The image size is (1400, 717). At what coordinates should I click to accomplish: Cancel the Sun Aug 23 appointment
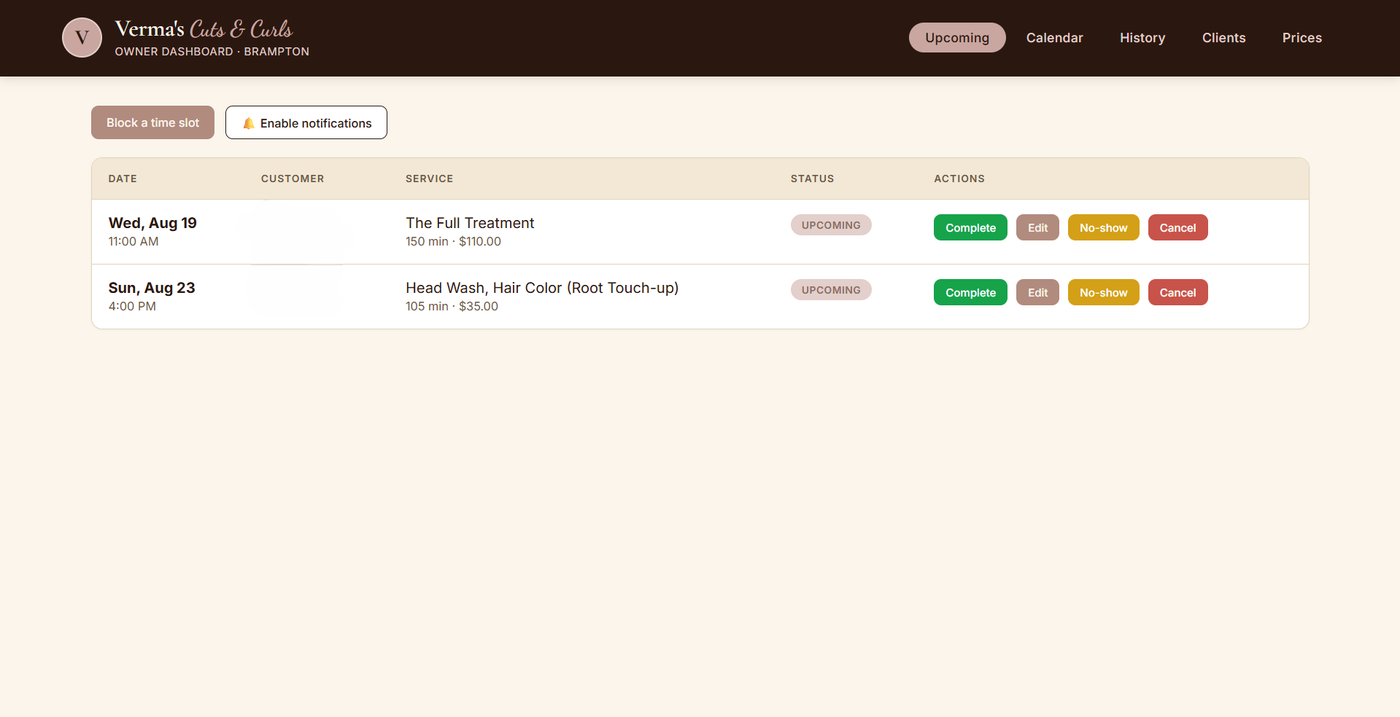point(1177,293)
